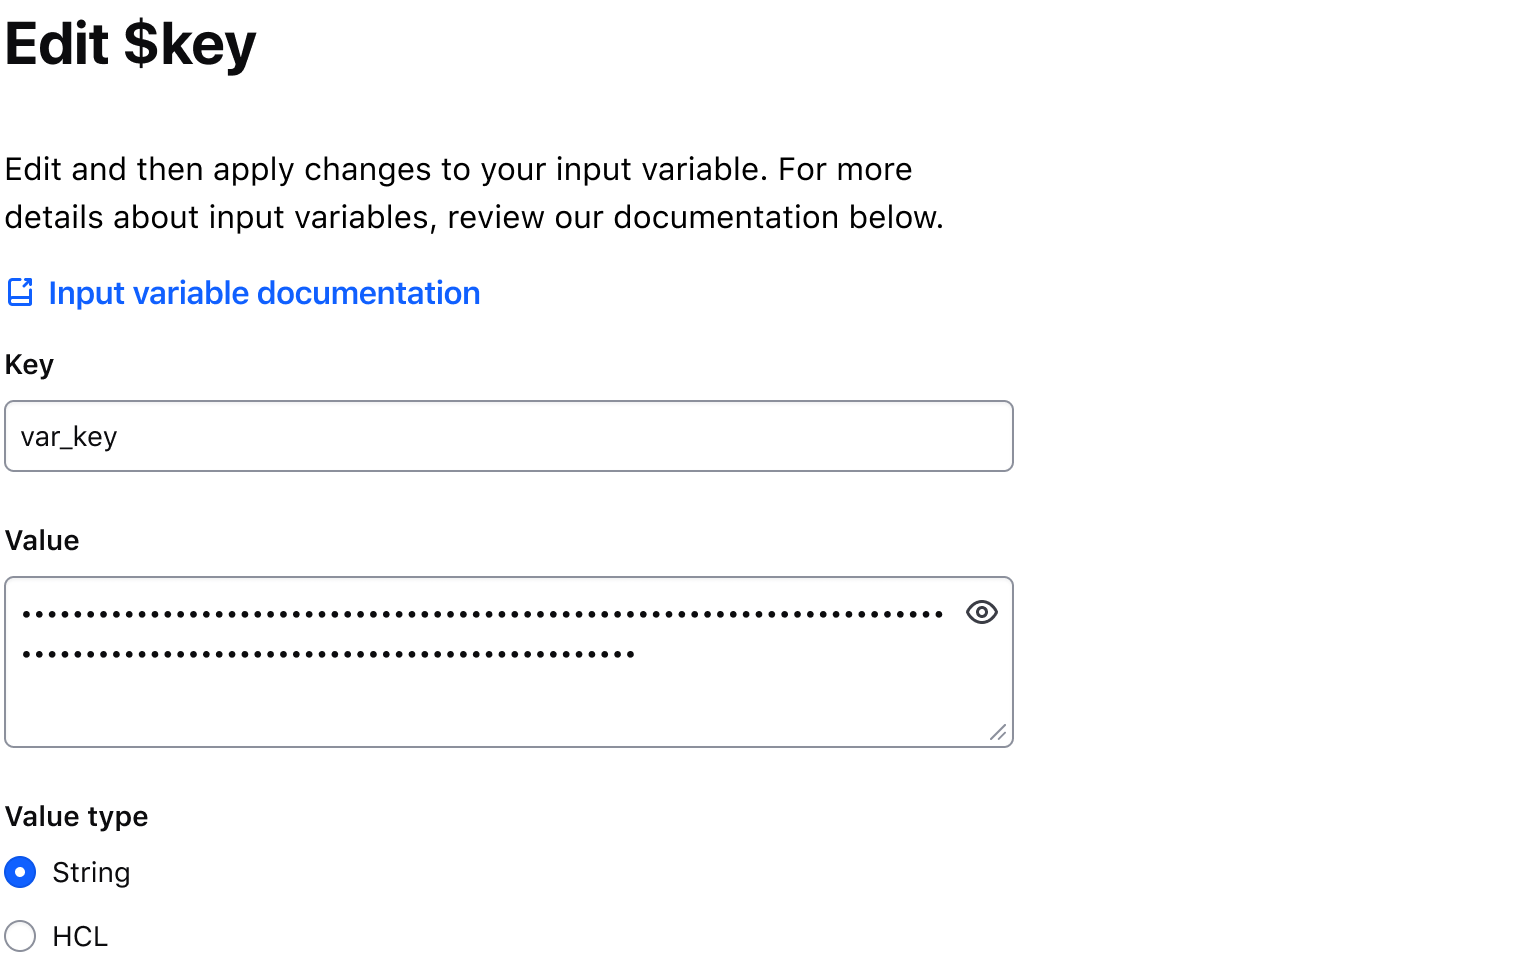The width and height of the screenshot is (1540, 960).
Task: Click inside the Key input field
Action: click(x=500, y=436)
